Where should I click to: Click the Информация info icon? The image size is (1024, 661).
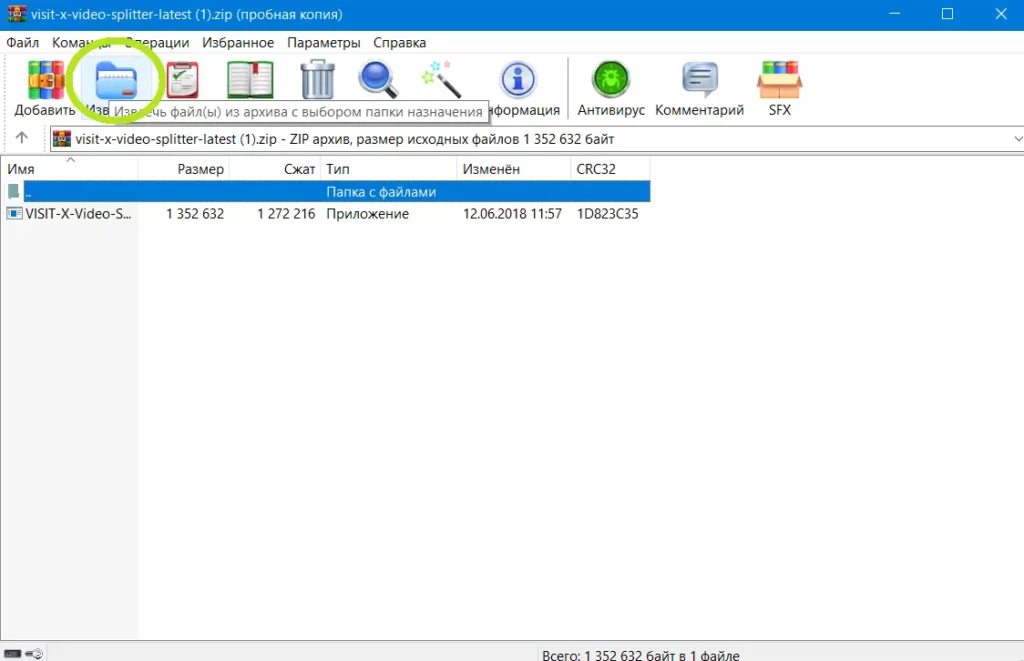click(x=518, y=80)
